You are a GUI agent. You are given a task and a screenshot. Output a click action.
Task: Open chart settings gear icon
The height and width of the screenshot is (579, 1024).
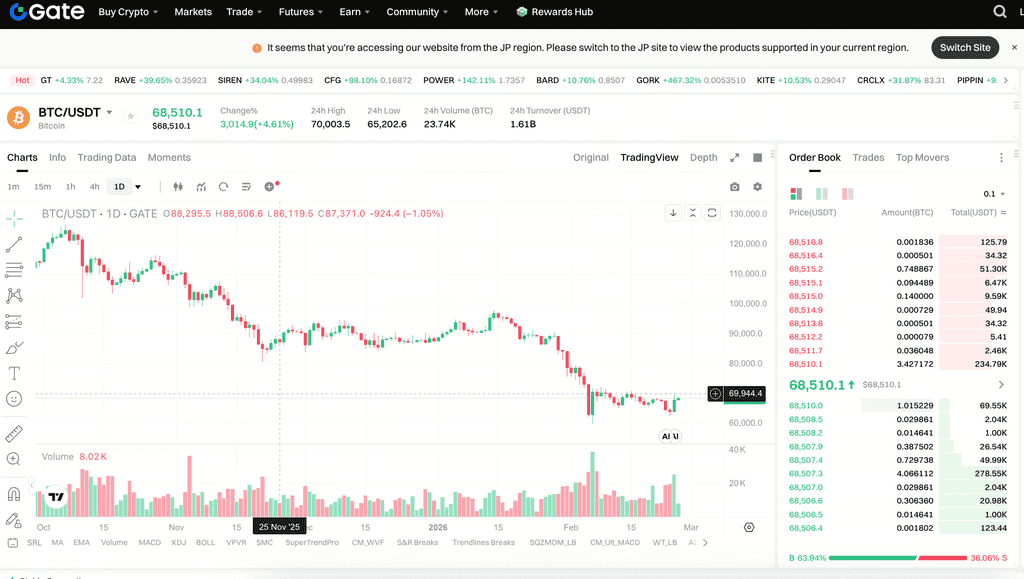[758, 187]
